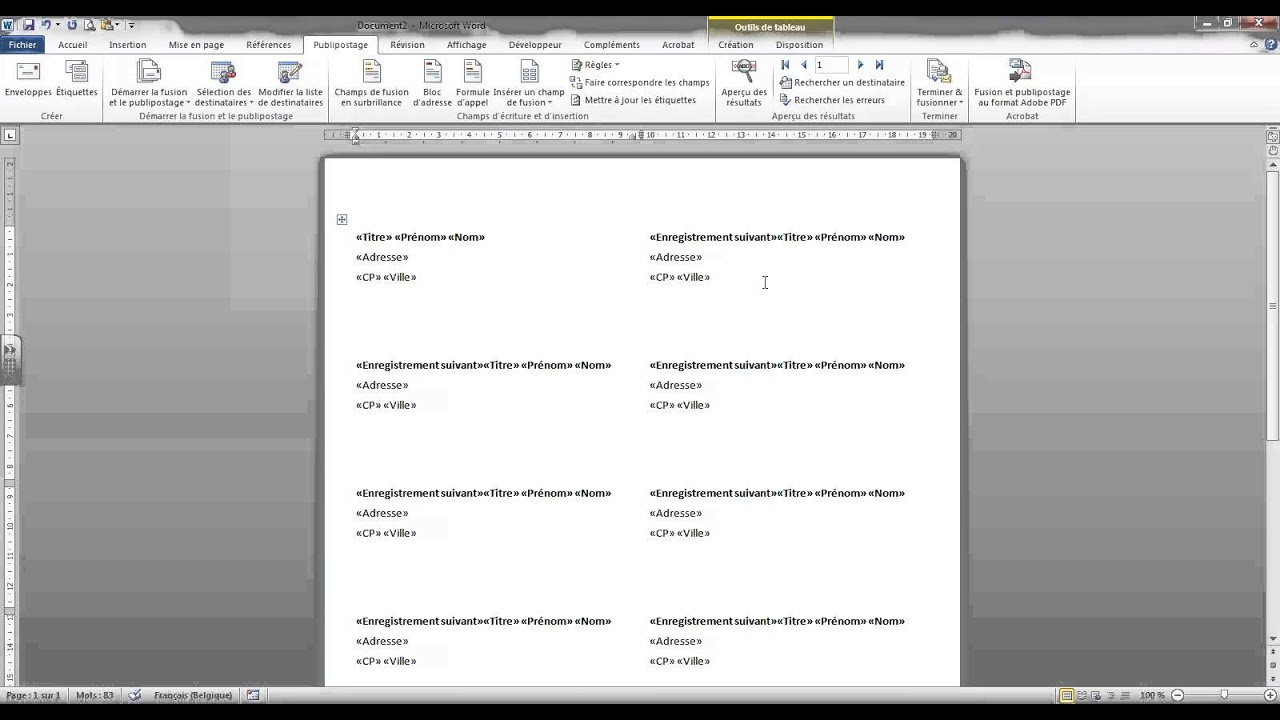Viewport: 1280px width, 720px height.
Task: Open Démarrer la fusion et le publipostage menu
Action: pos(149,83)
